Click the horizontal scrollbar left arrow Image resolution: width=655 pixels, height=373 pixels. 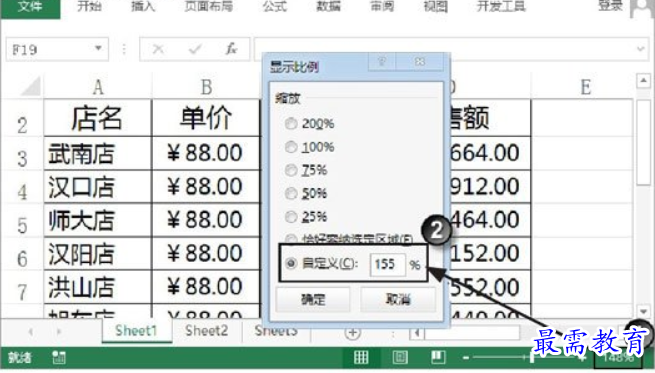(416, 333)
